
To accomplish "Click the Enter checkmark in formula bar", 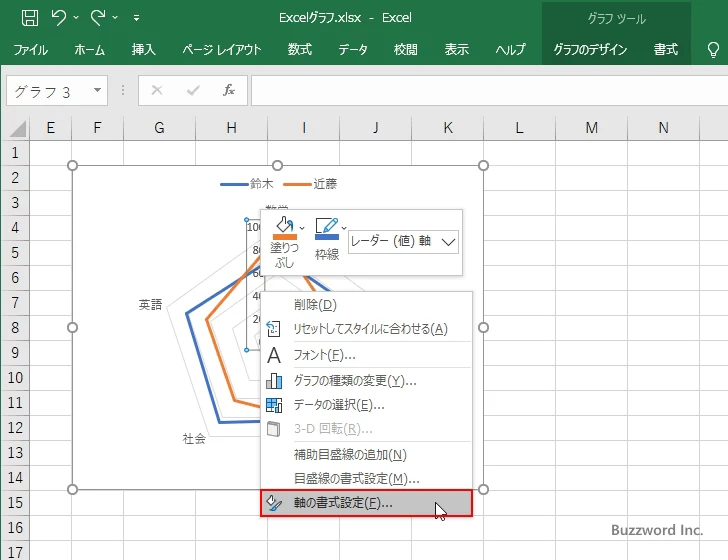I will click(193, 90).
